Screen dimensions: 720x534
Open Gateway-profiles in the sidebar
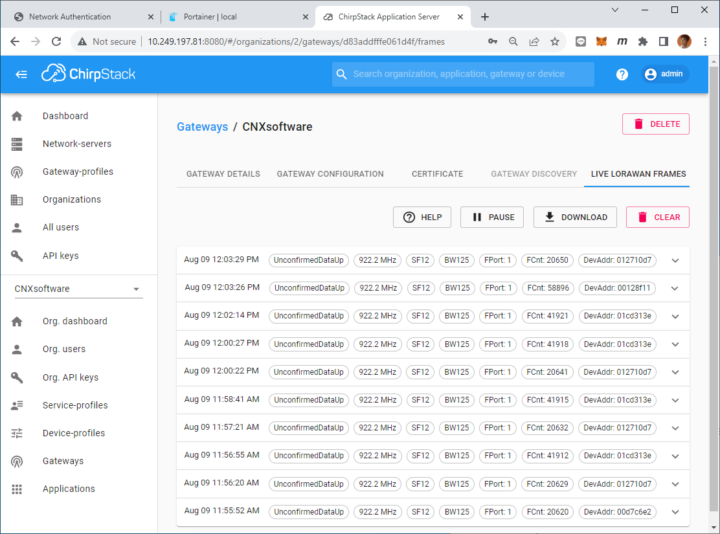pyautogui.click(x=78, y=171)
